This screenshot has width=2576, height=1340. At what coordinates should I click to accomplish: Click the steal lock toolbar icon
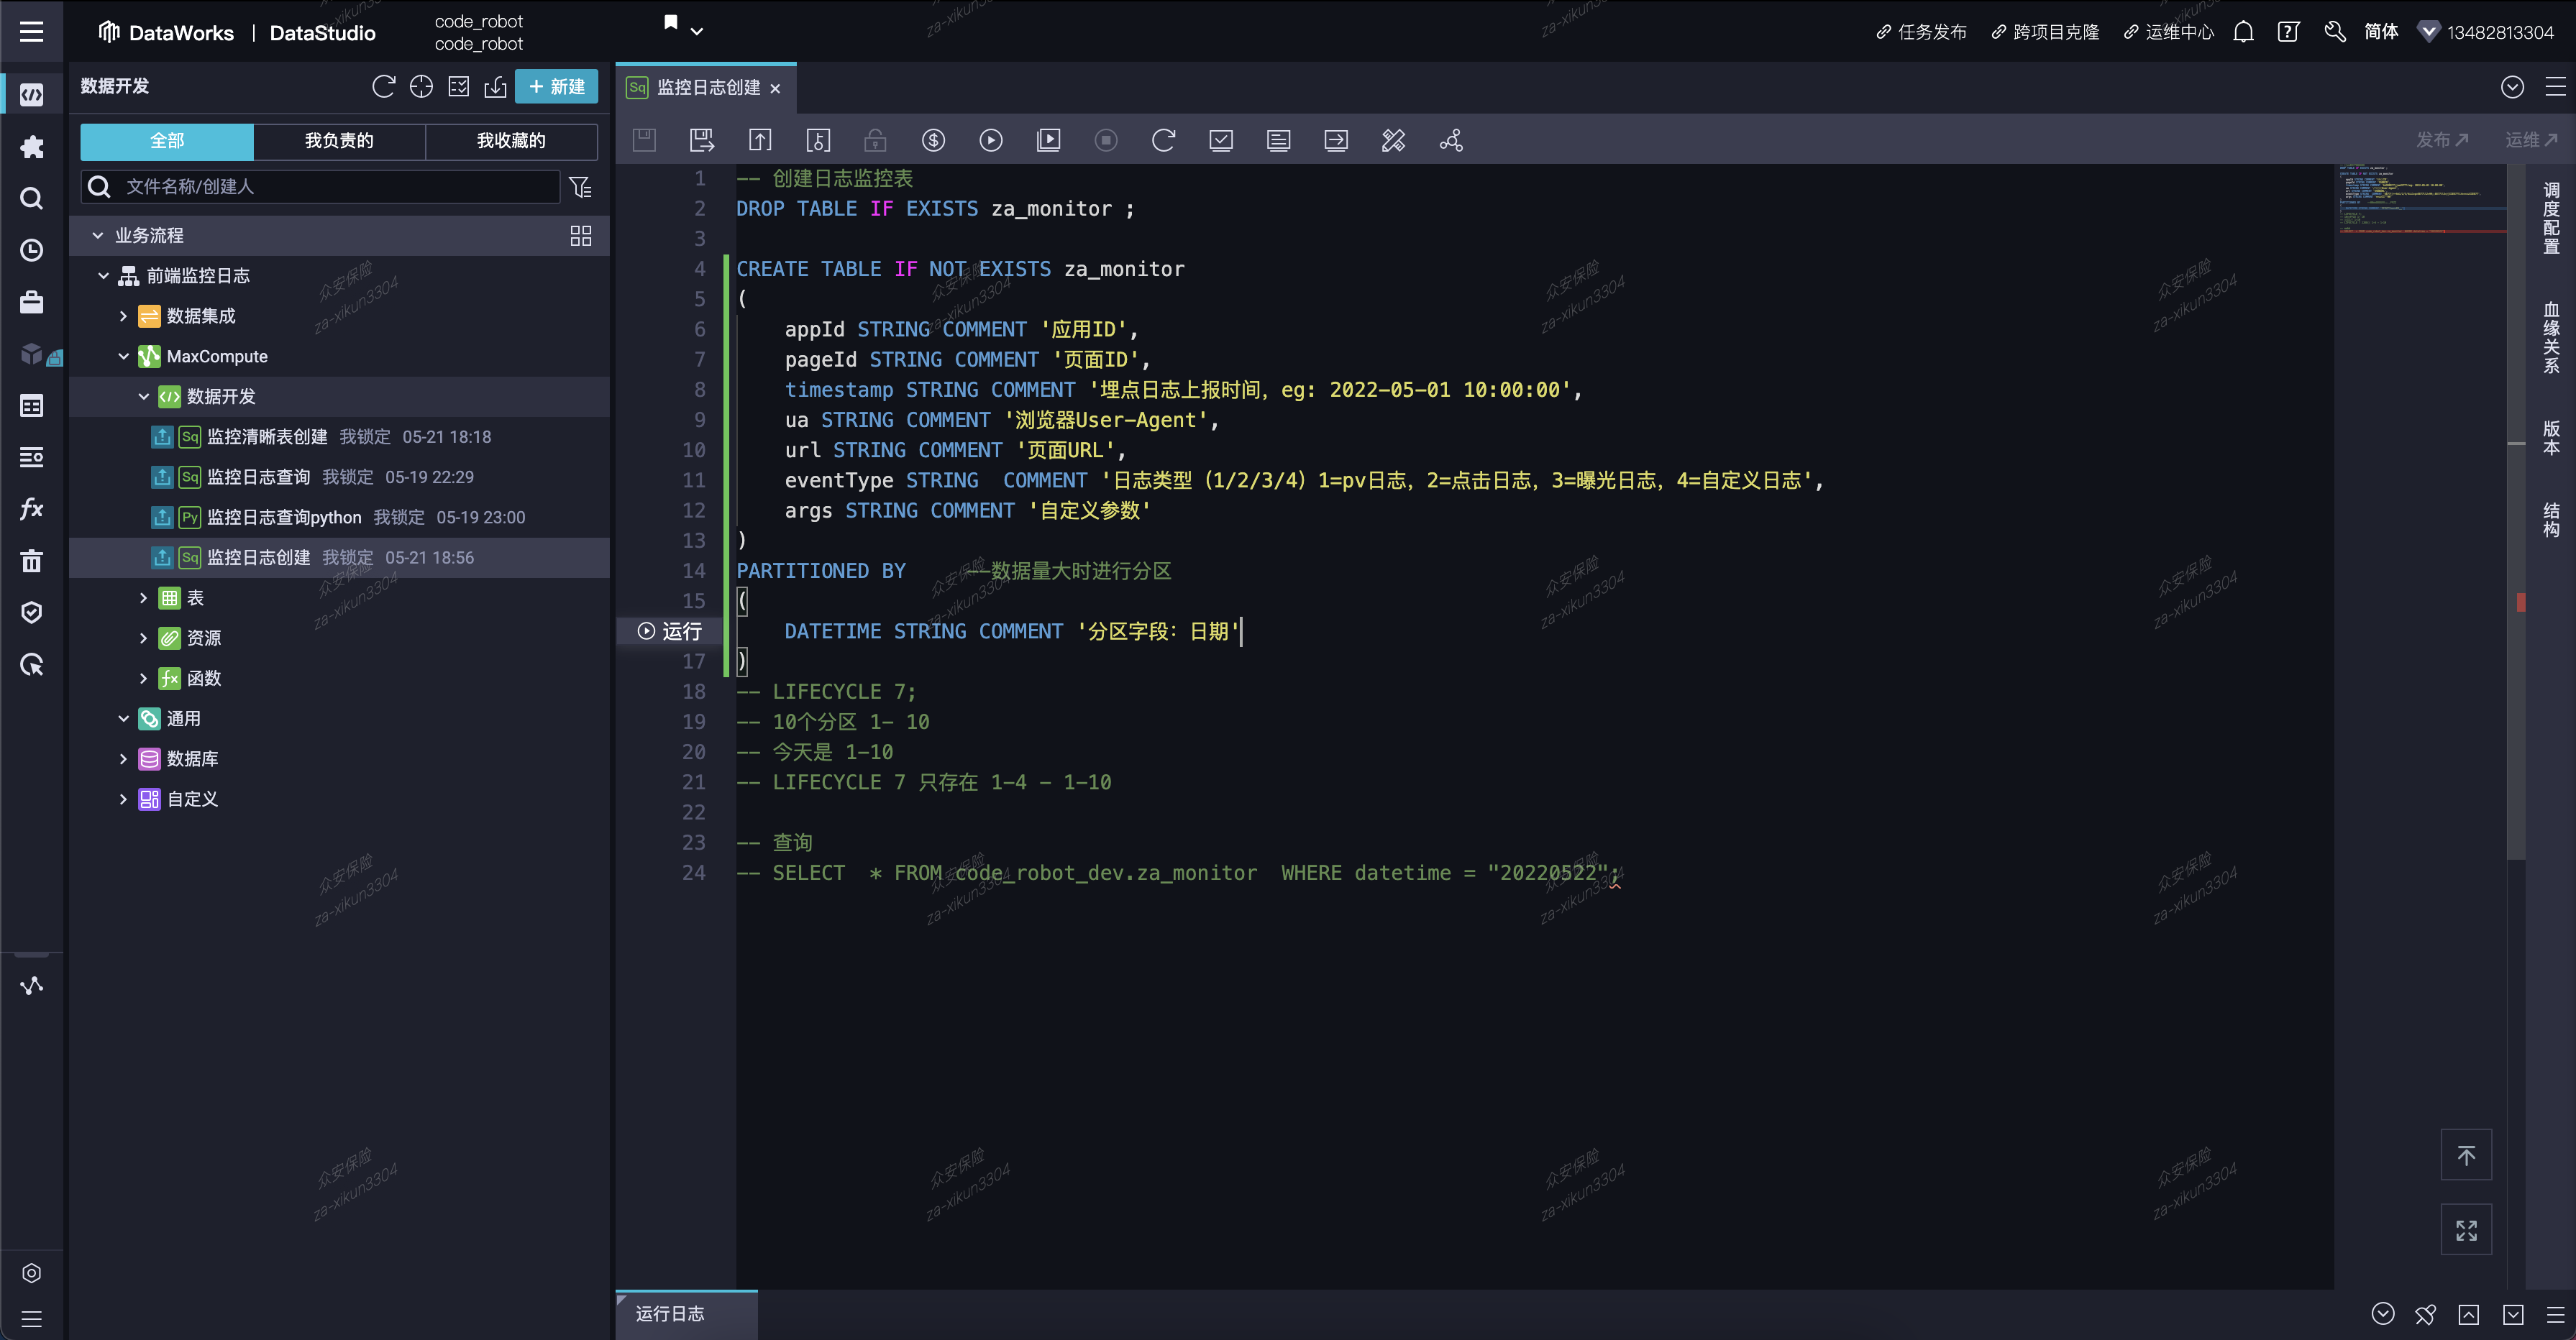[876, 140]
